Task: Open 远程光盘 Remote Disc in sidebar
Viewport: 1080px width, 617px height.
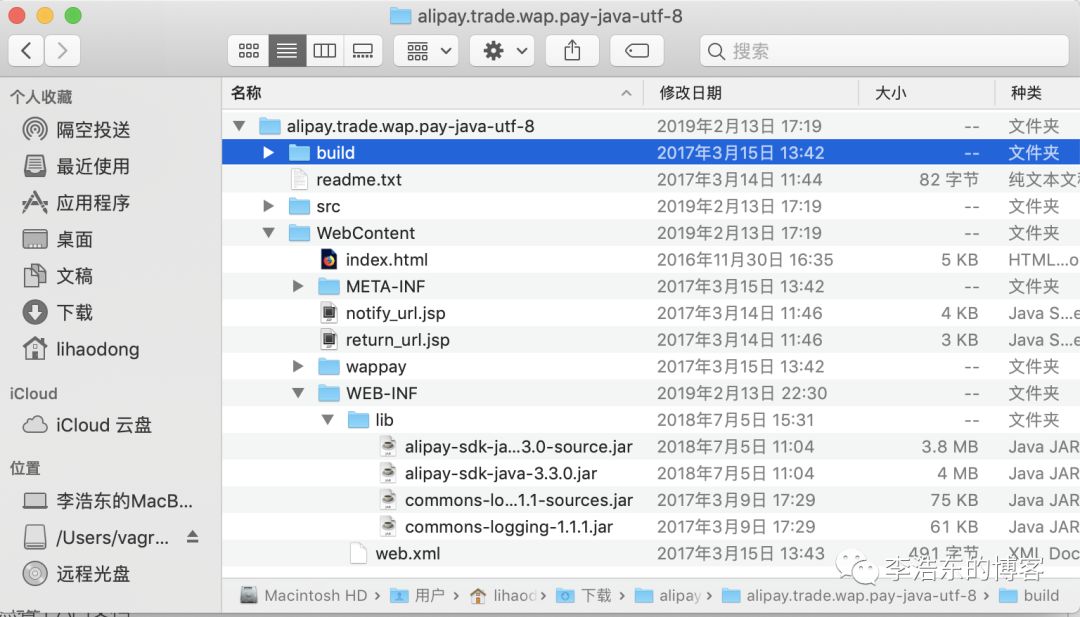Action: (76, 574)
